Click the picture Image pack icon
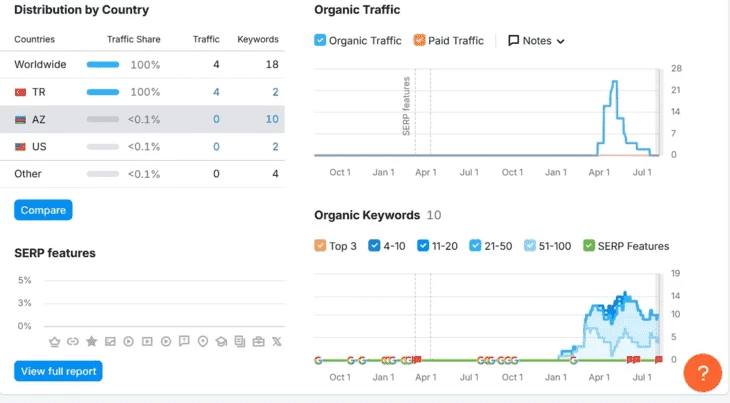The height and width of the screenshot is (403, 730). point(110,342)
